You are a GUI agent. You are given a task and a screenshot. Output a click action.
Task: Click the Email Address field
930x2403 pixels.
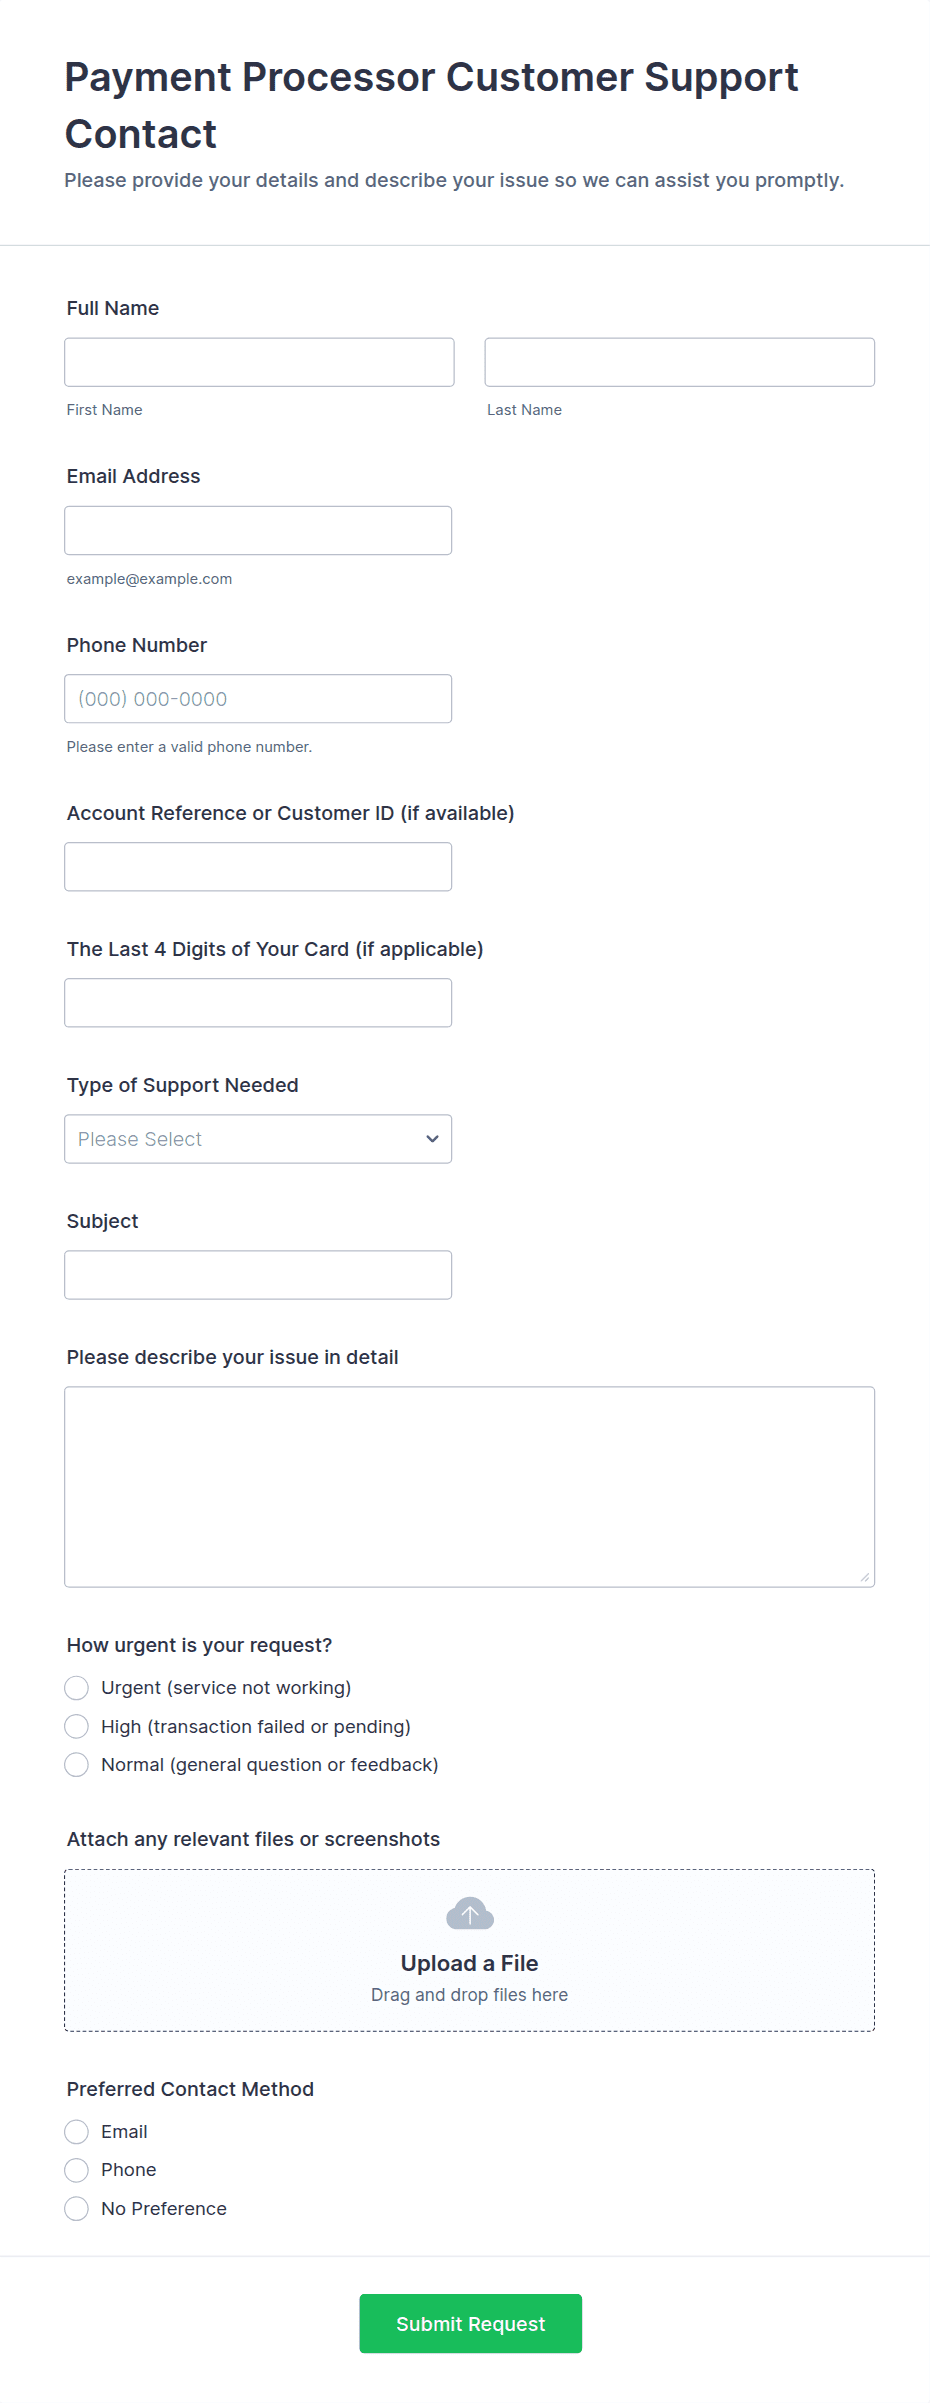(x=257, y=530)
